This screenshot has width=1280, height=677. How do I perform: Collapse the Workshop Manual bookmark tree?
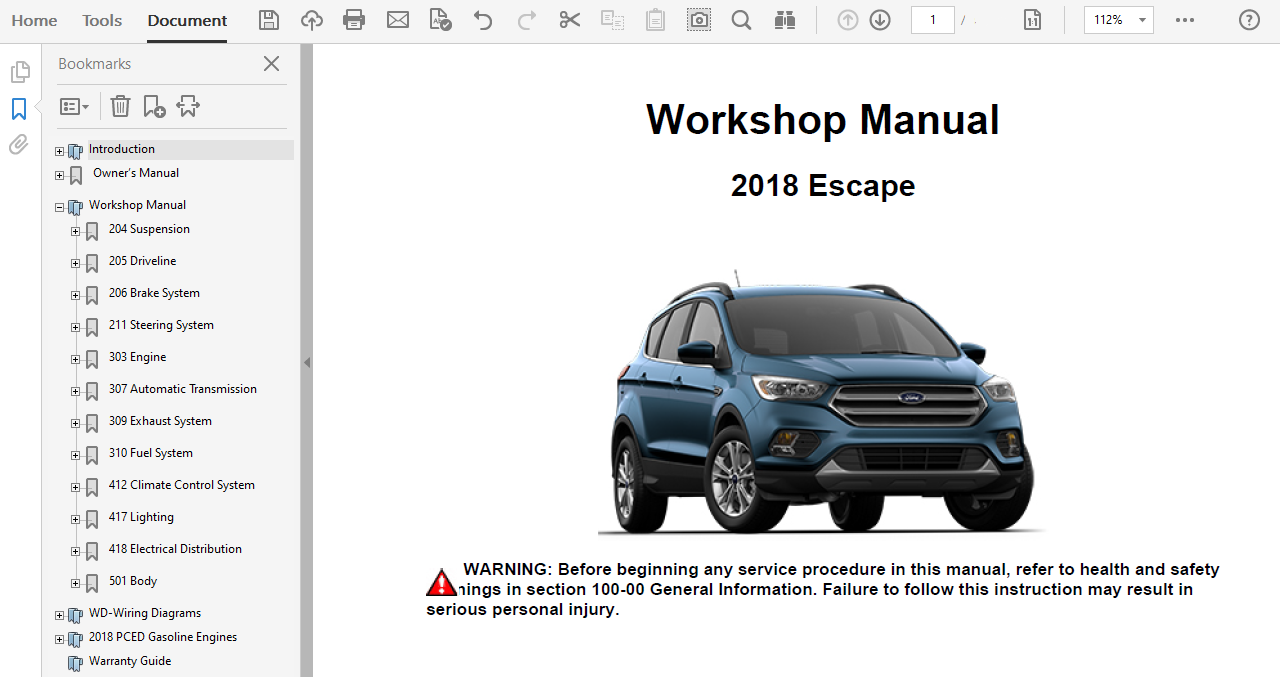pyautogui.click(x=59, y=208)
